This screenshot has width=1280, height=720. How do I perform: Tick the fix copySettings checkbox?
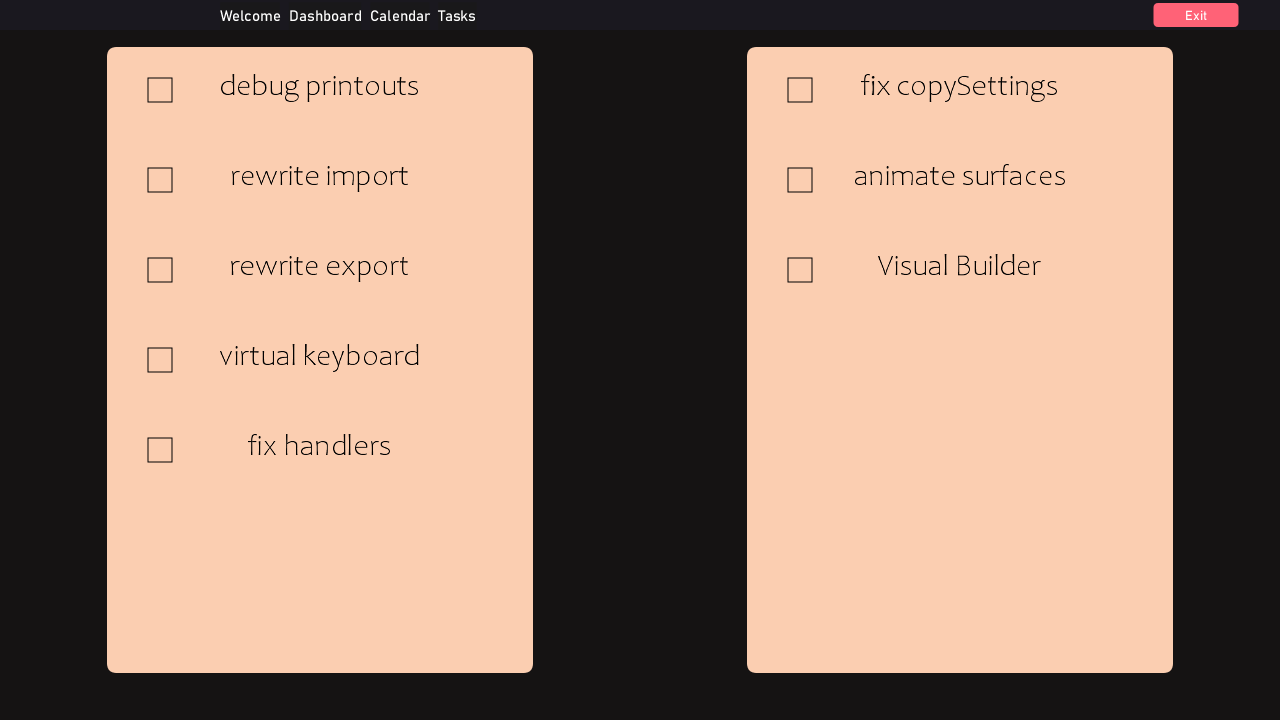800,90
